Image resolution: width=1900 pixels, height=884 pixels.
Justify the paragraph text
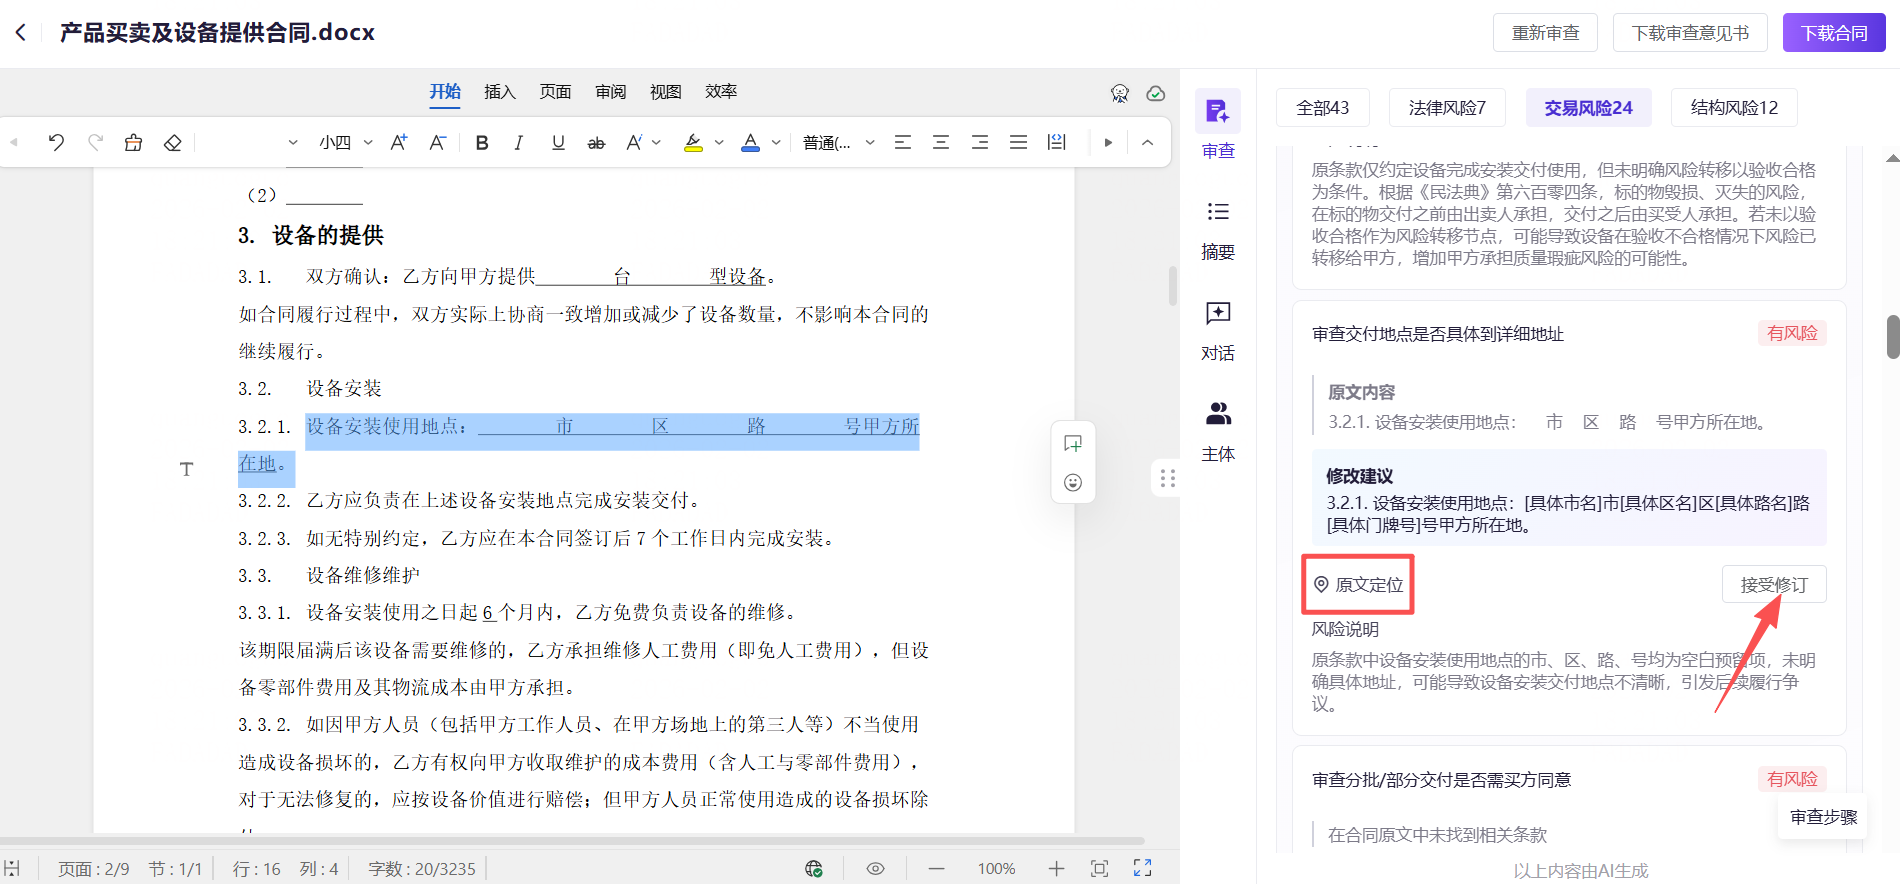click(1018, 143)
